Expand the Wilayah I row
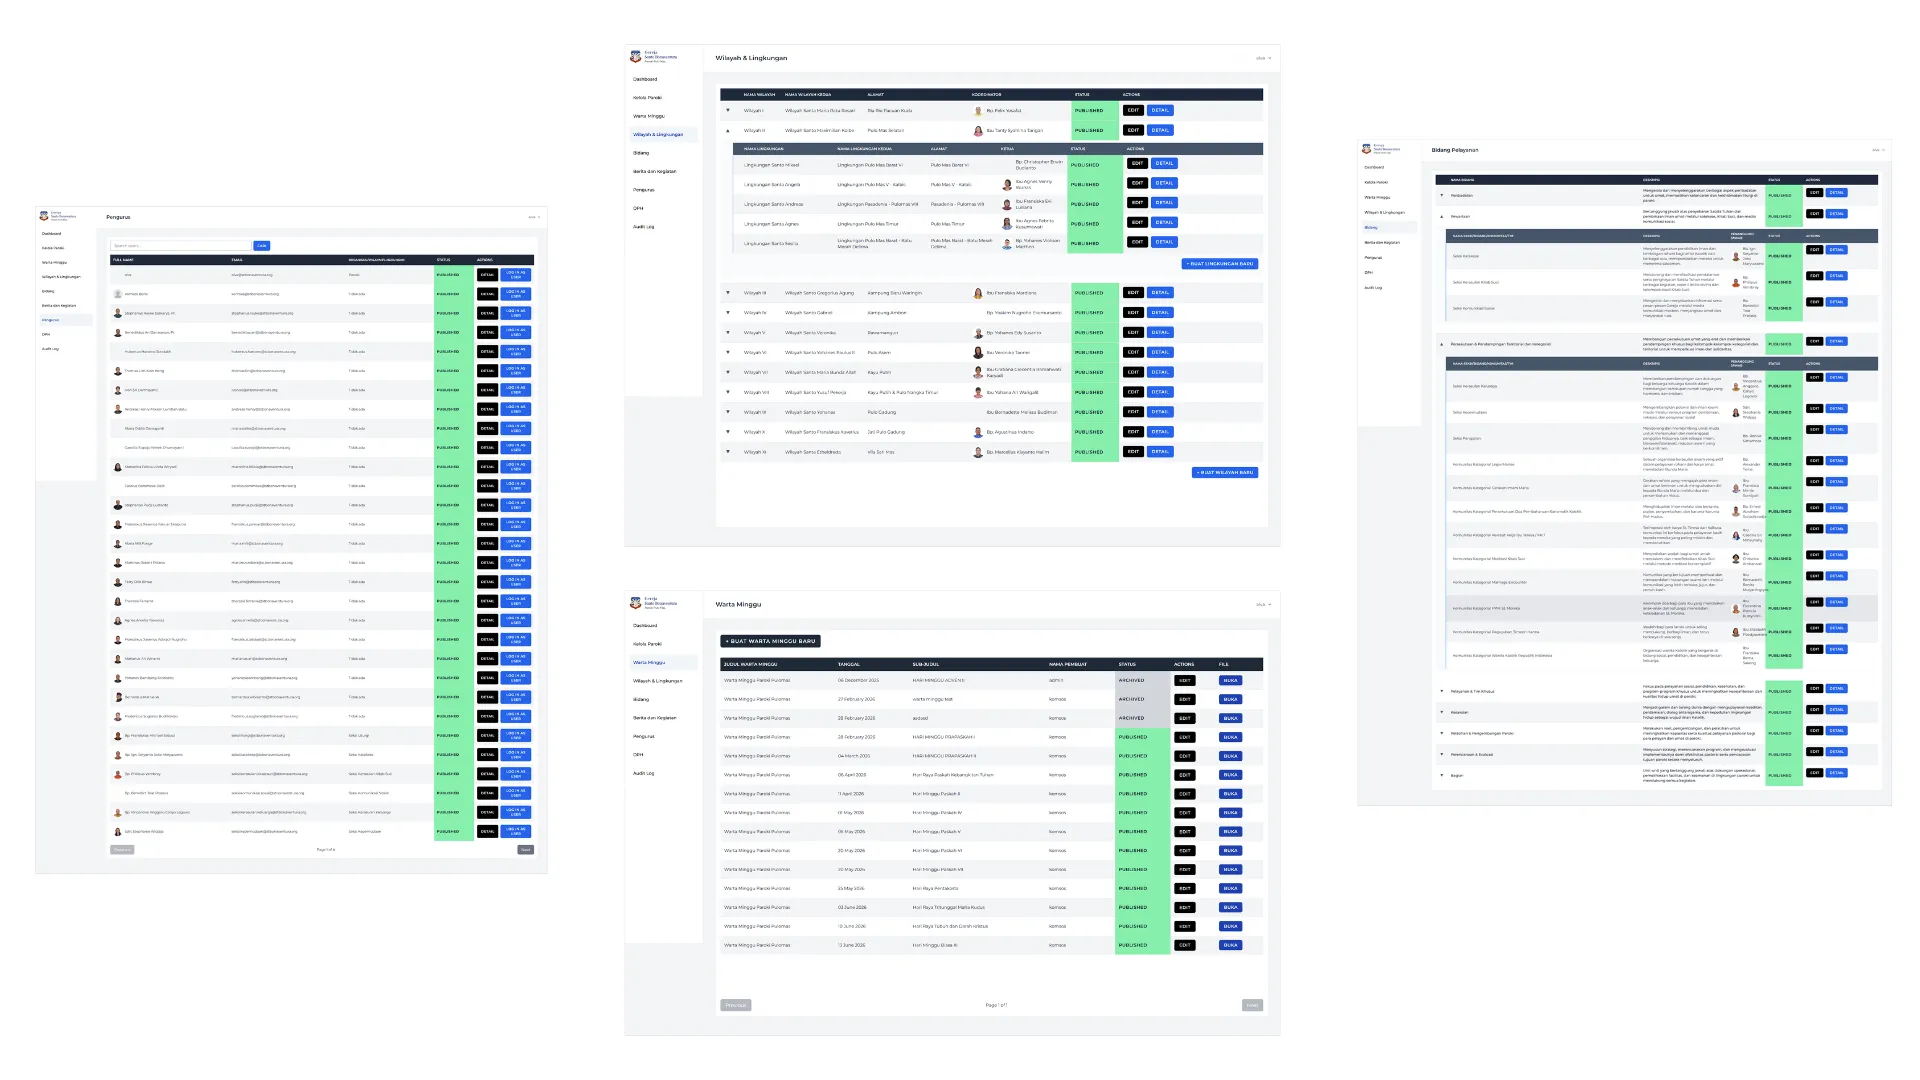Screen dimensions: 1920x1080 tap(728, 111)
